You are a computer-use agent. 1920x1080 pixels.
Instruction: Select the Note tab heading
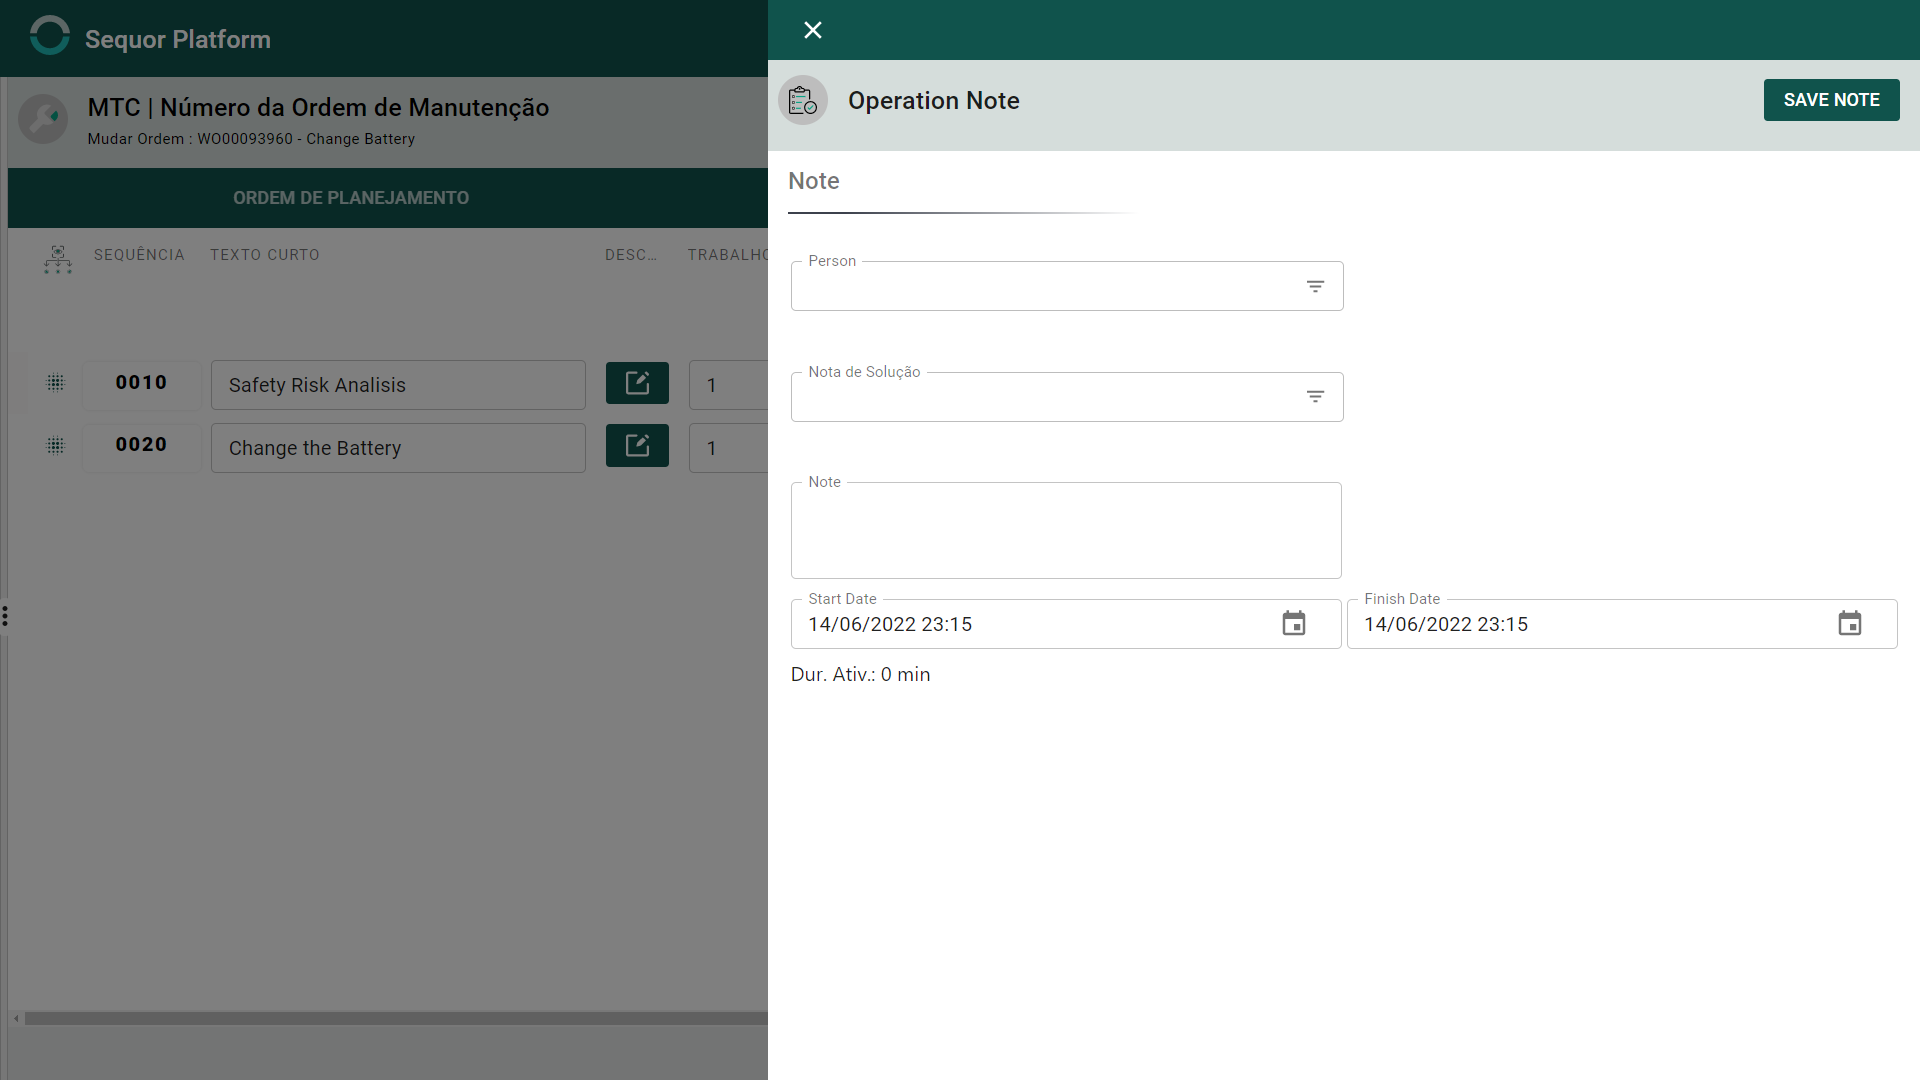click(x=814, y=181)
